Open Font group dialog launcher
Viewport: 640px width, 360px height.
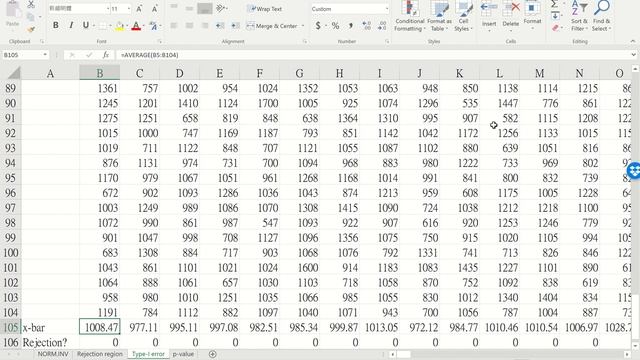pos(159,41)
